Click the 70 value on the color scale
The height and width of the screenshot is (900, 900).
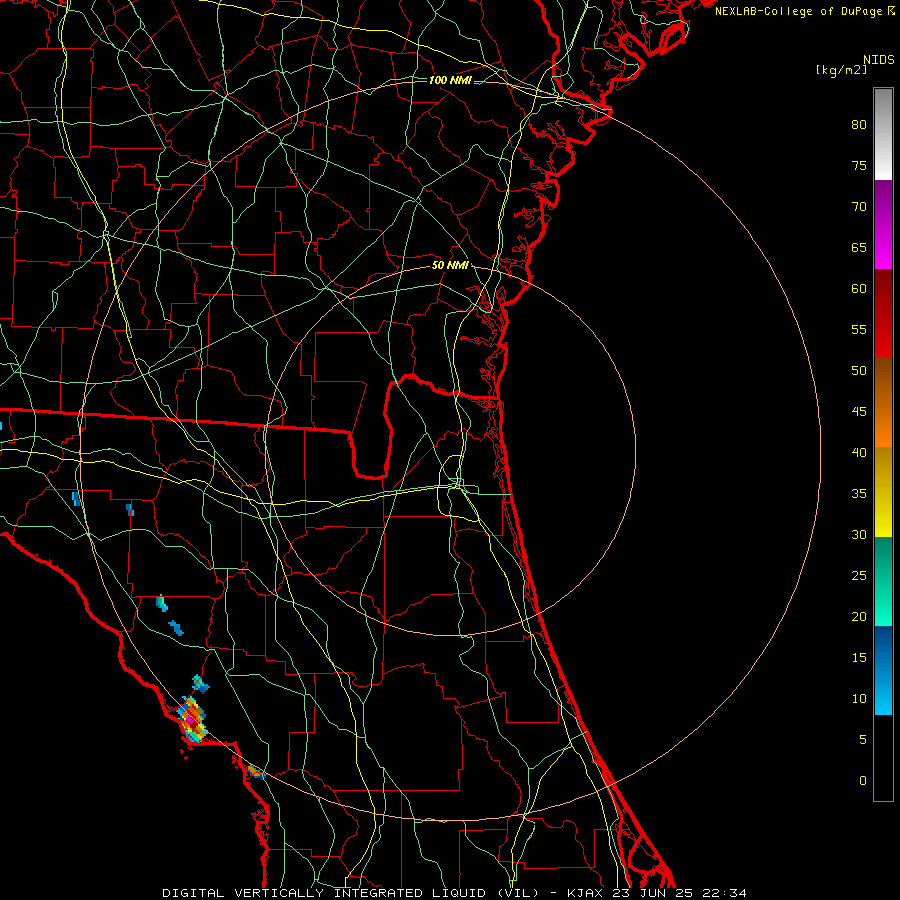pyautogui.click(x=859, y=207)
